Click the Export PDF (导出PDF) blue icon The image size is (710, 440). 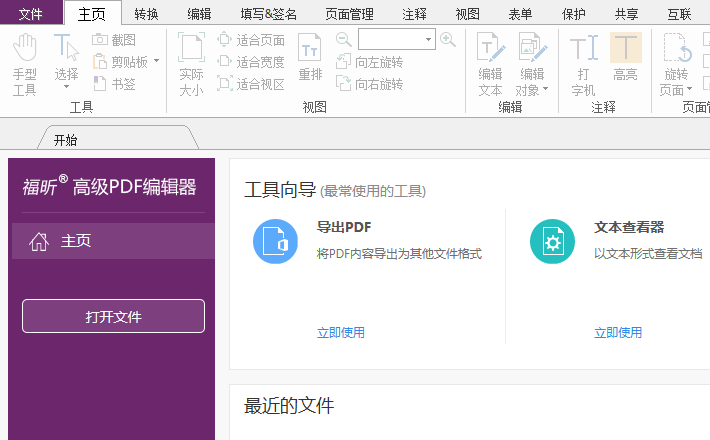pyautogui.click(x=275, y=241)
